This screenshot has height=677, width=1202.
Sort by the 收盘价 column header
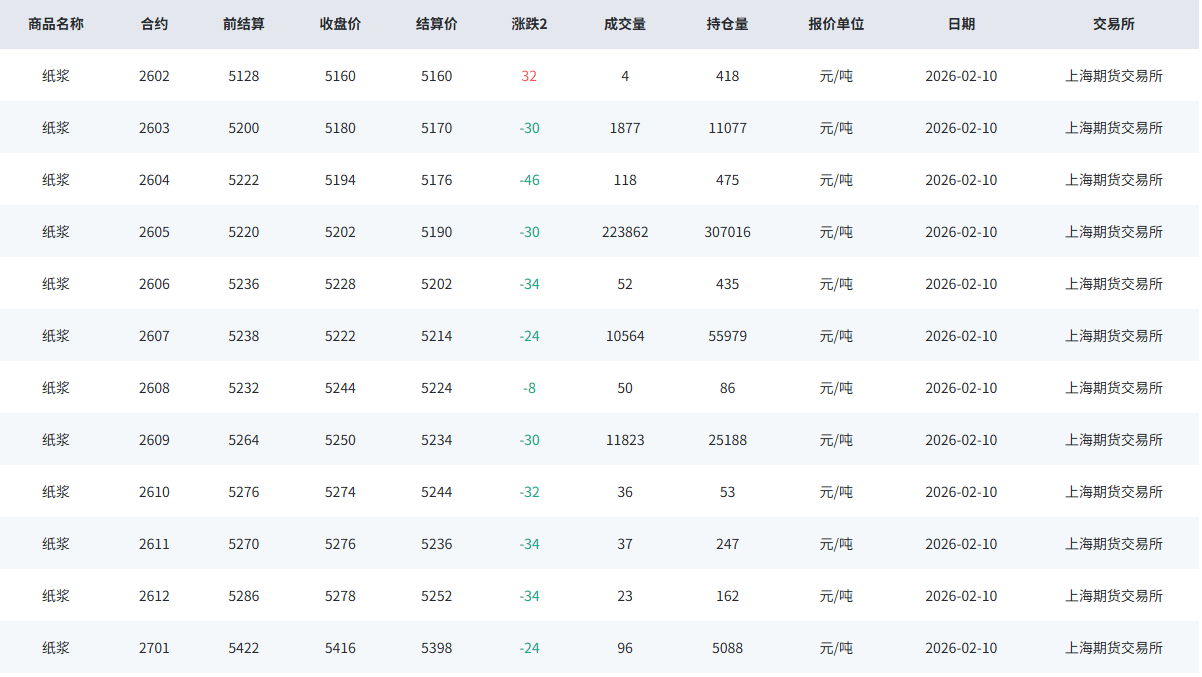(340, 24)
